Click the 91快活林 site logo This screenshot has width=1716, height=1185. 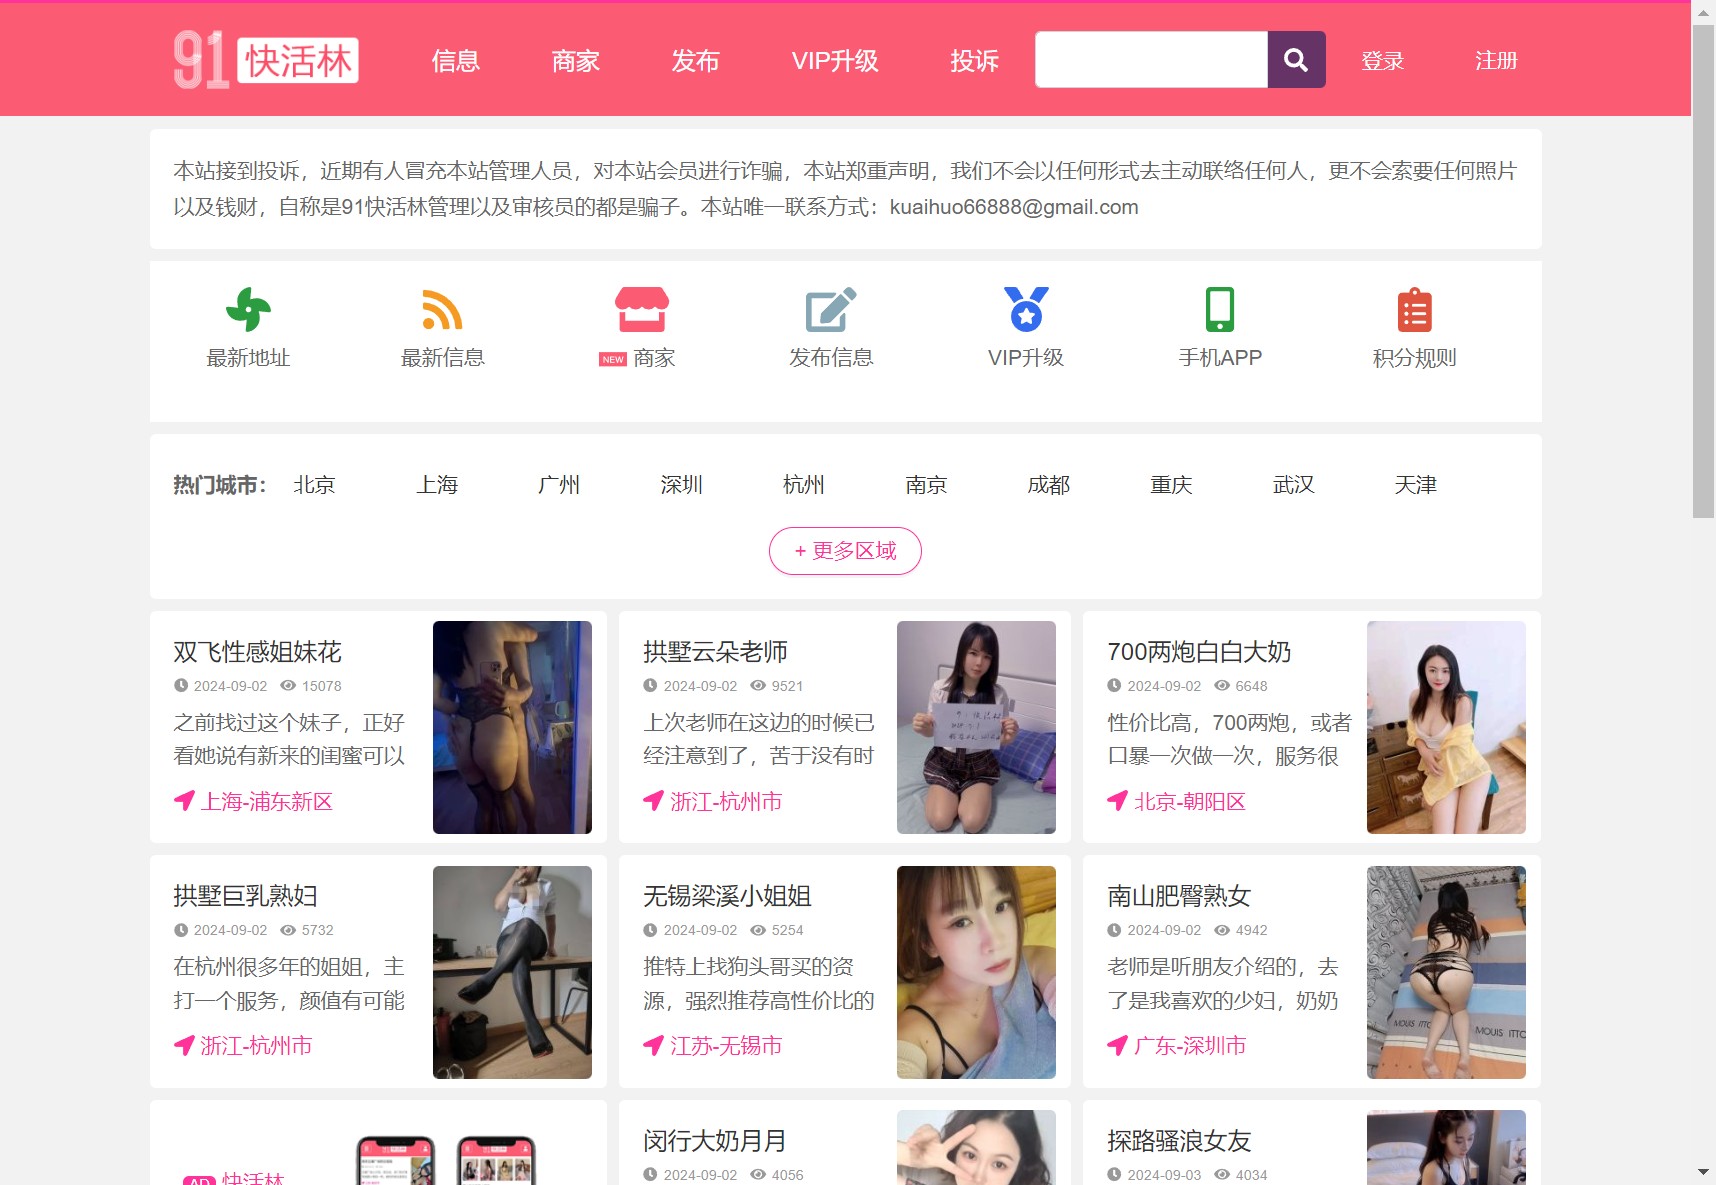(267, 59)
